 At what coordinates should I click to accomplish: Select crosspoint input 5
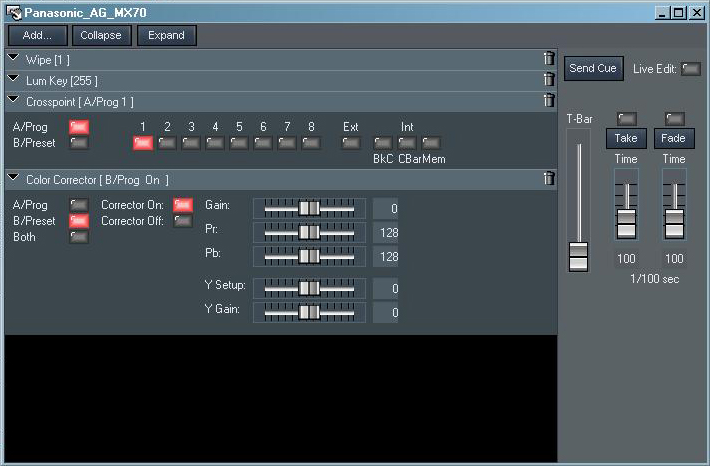239,143
